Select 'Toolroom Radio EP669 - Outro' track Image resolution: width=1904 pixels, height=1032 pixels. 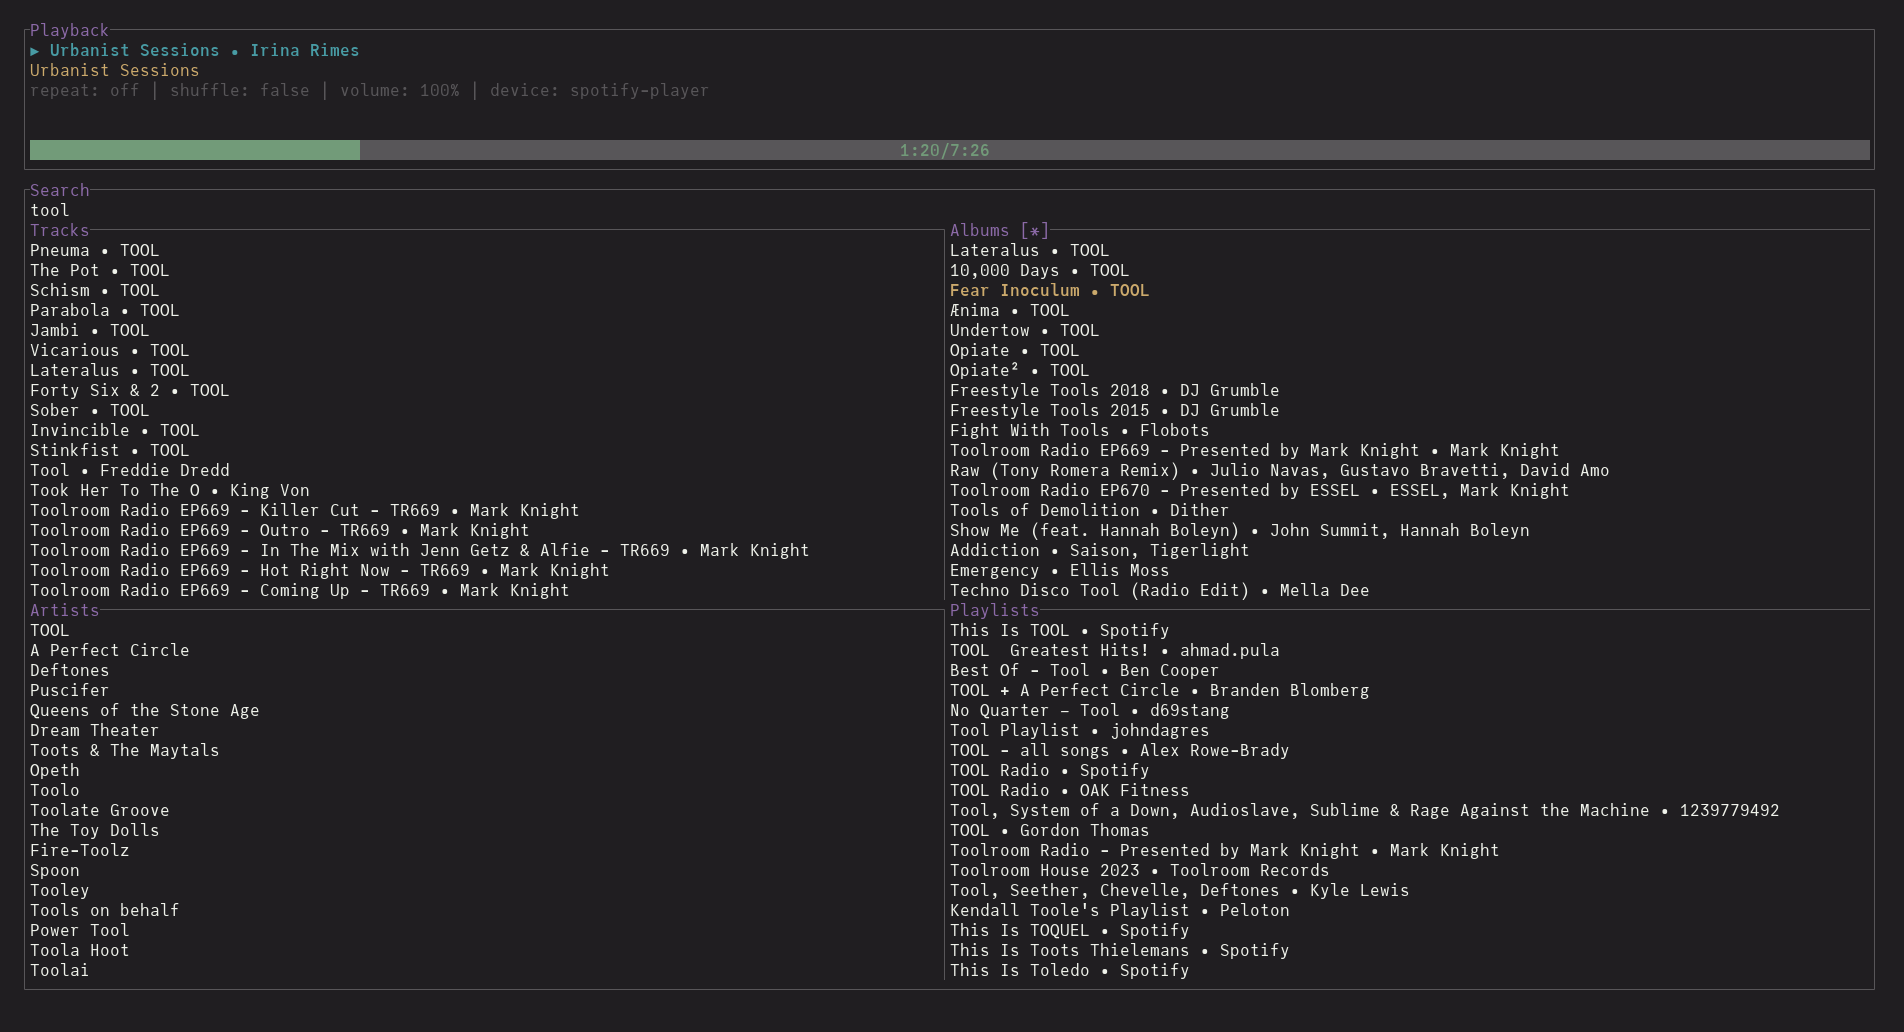tap(279, 530)
